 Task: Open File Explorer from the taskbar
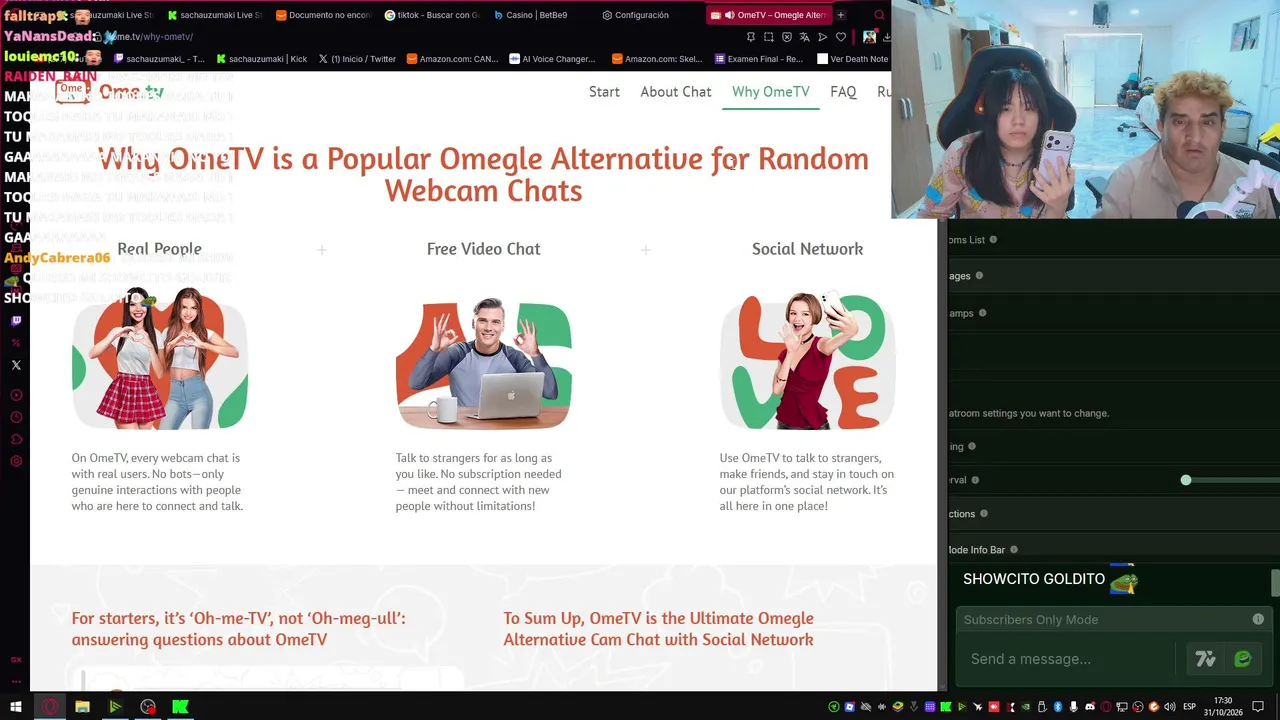[82, 707]
